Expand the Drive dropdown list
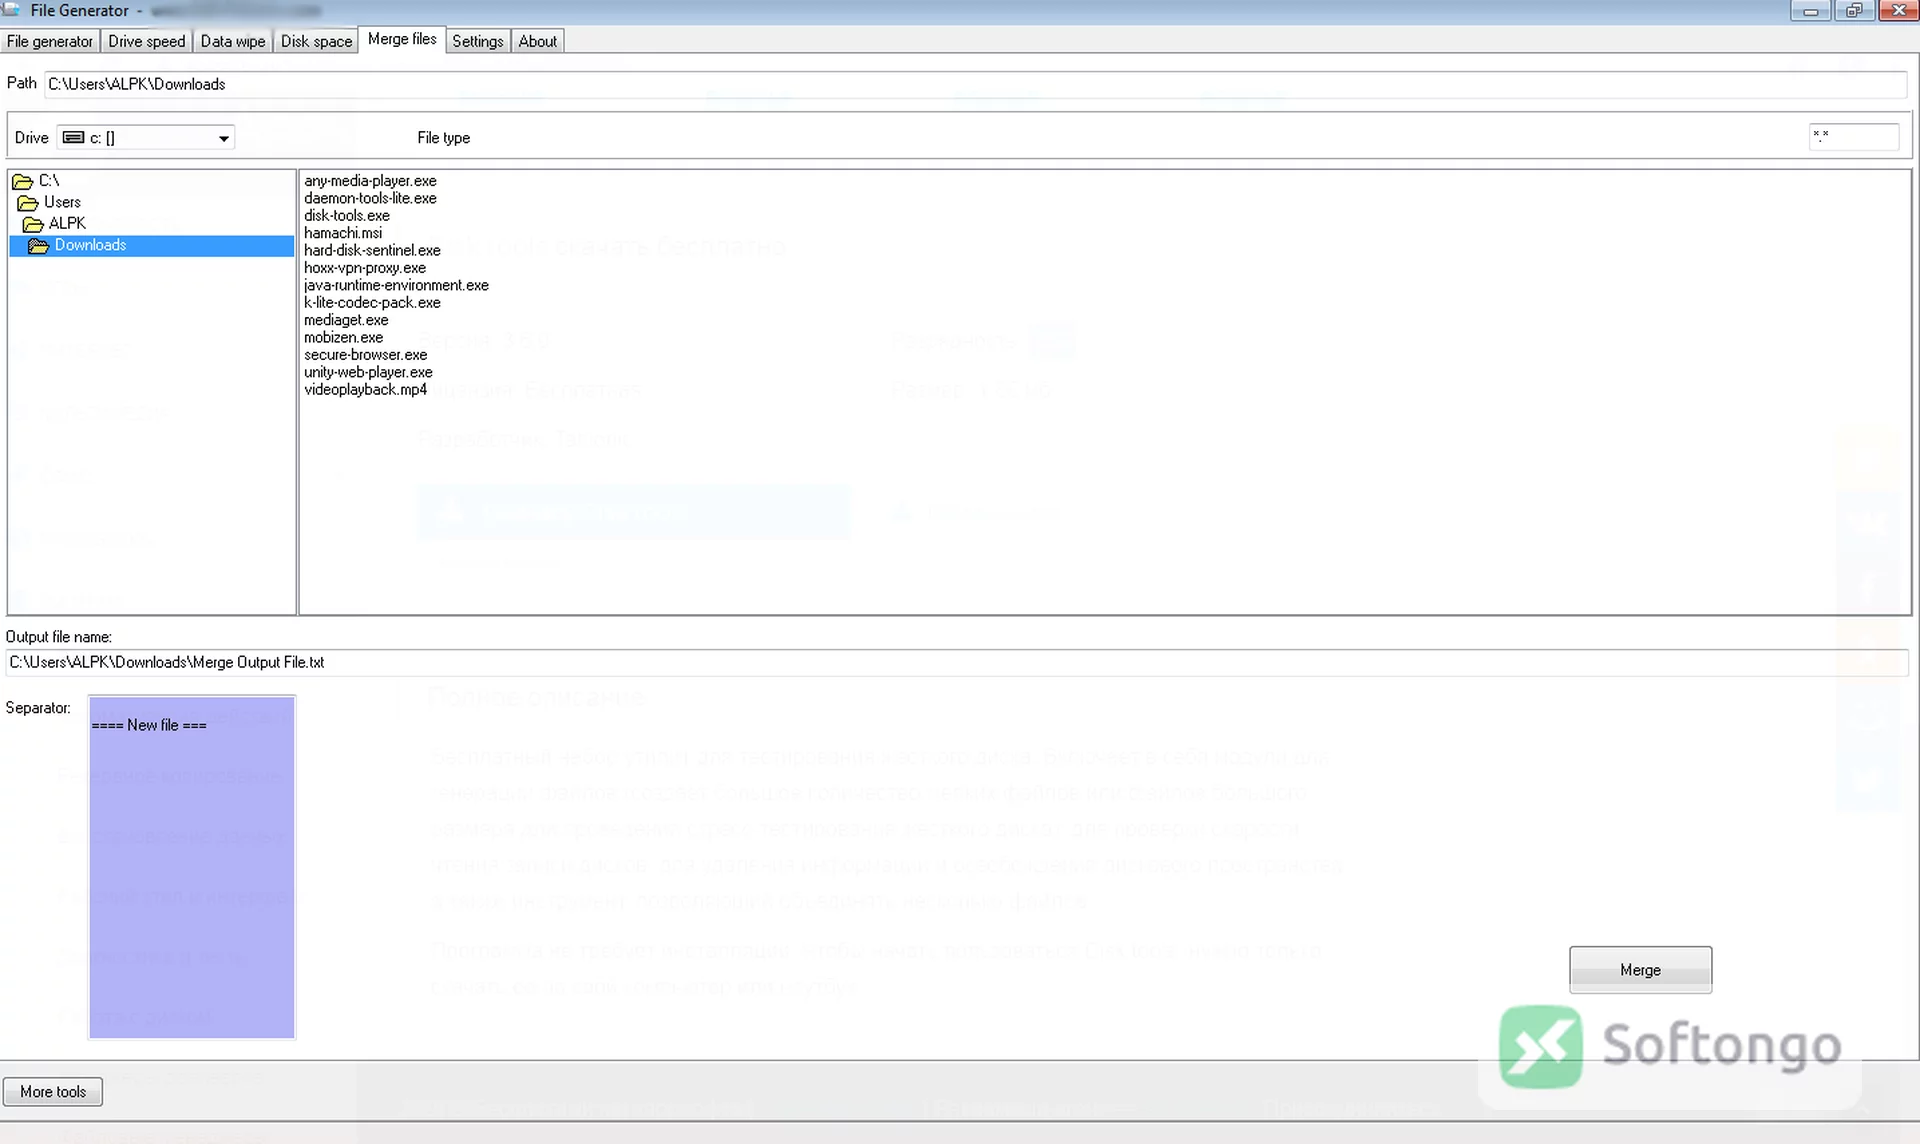Image resolution: width=1920 pixels, height=1144 pixels. pos(224,138)
